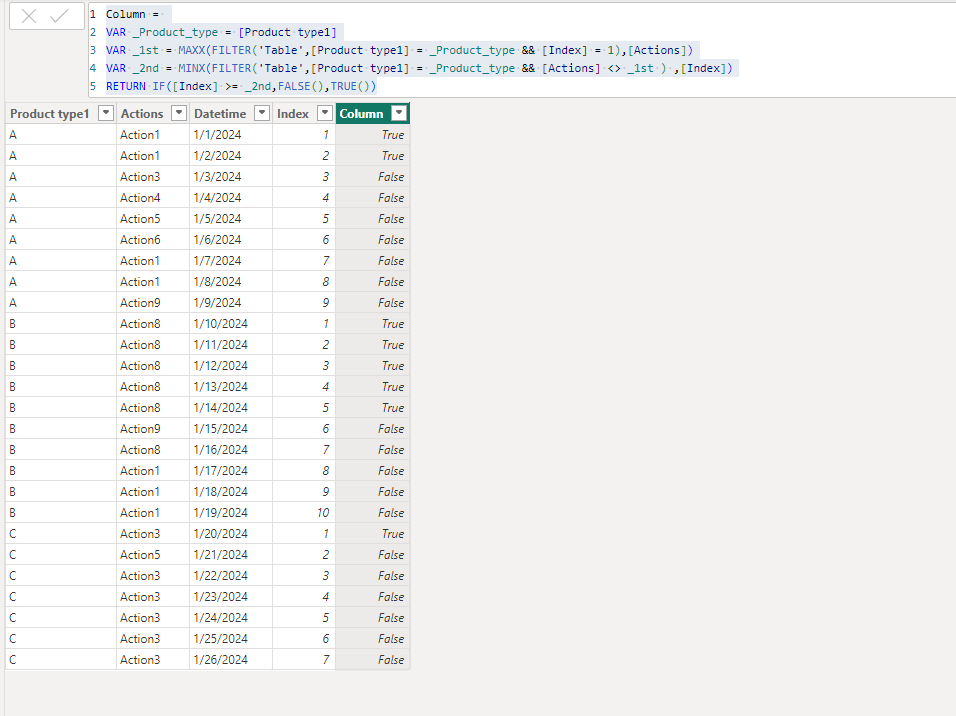Select the Action1 cell dated 1/7/2024
Screen dimensions: 956x716
153,261
